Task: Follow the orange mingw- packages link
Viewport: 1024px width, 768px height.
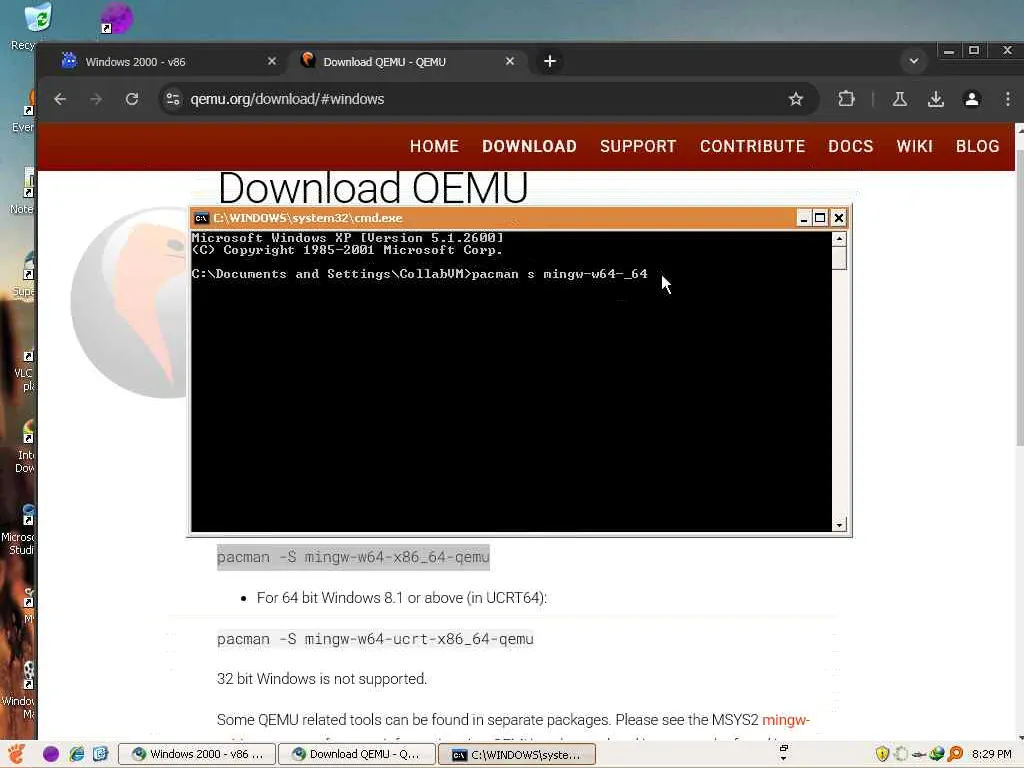Action: pos(786,720)
